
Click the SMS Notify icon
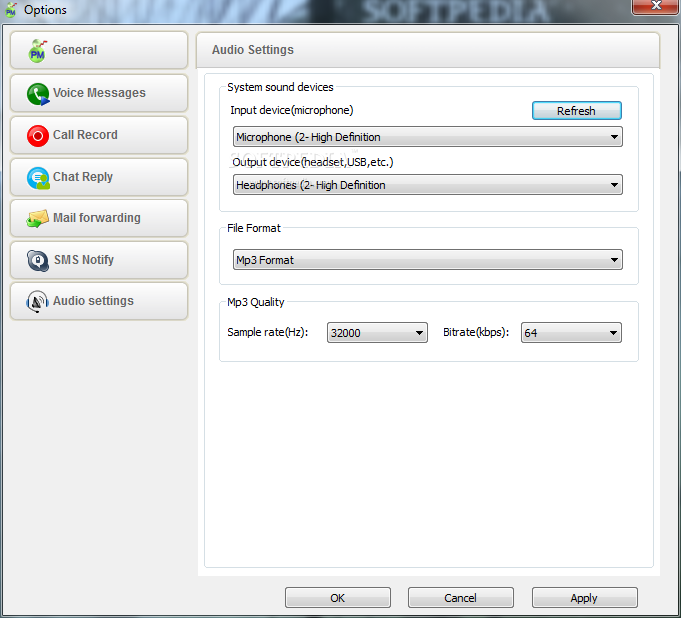(38, 261)
